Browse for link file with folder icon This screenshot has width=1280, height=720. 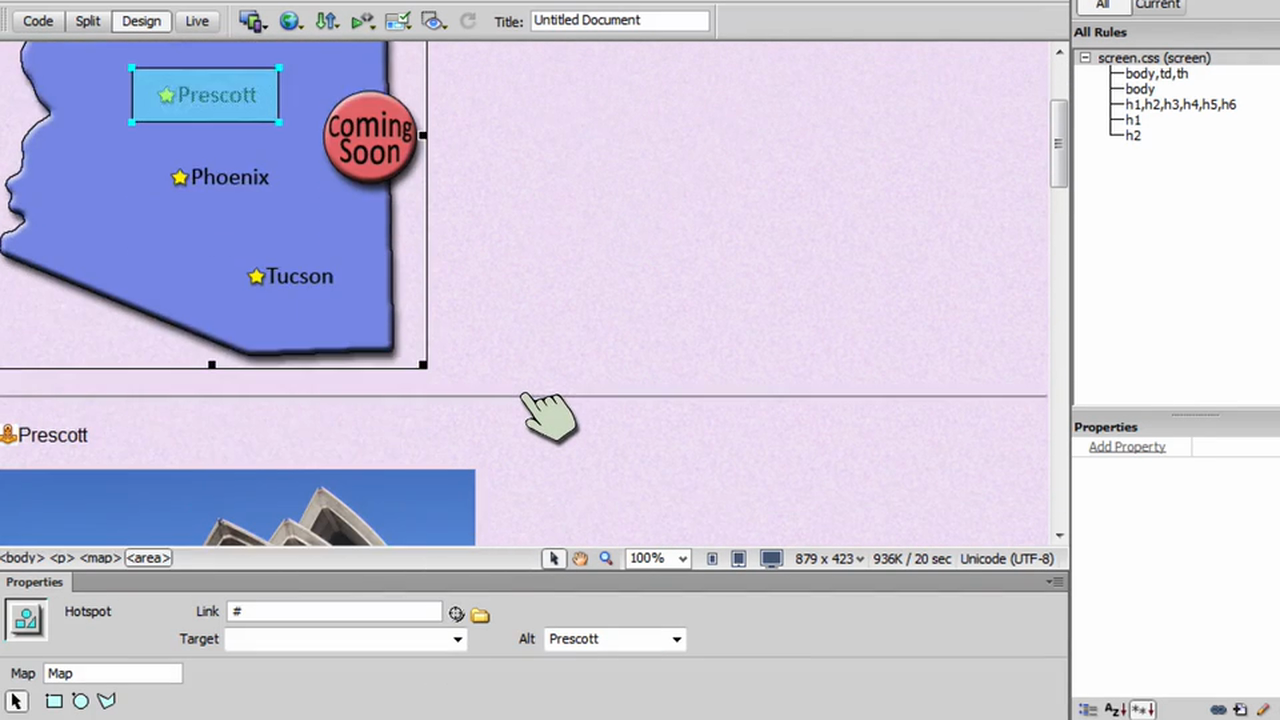click(x=480, y=615)
